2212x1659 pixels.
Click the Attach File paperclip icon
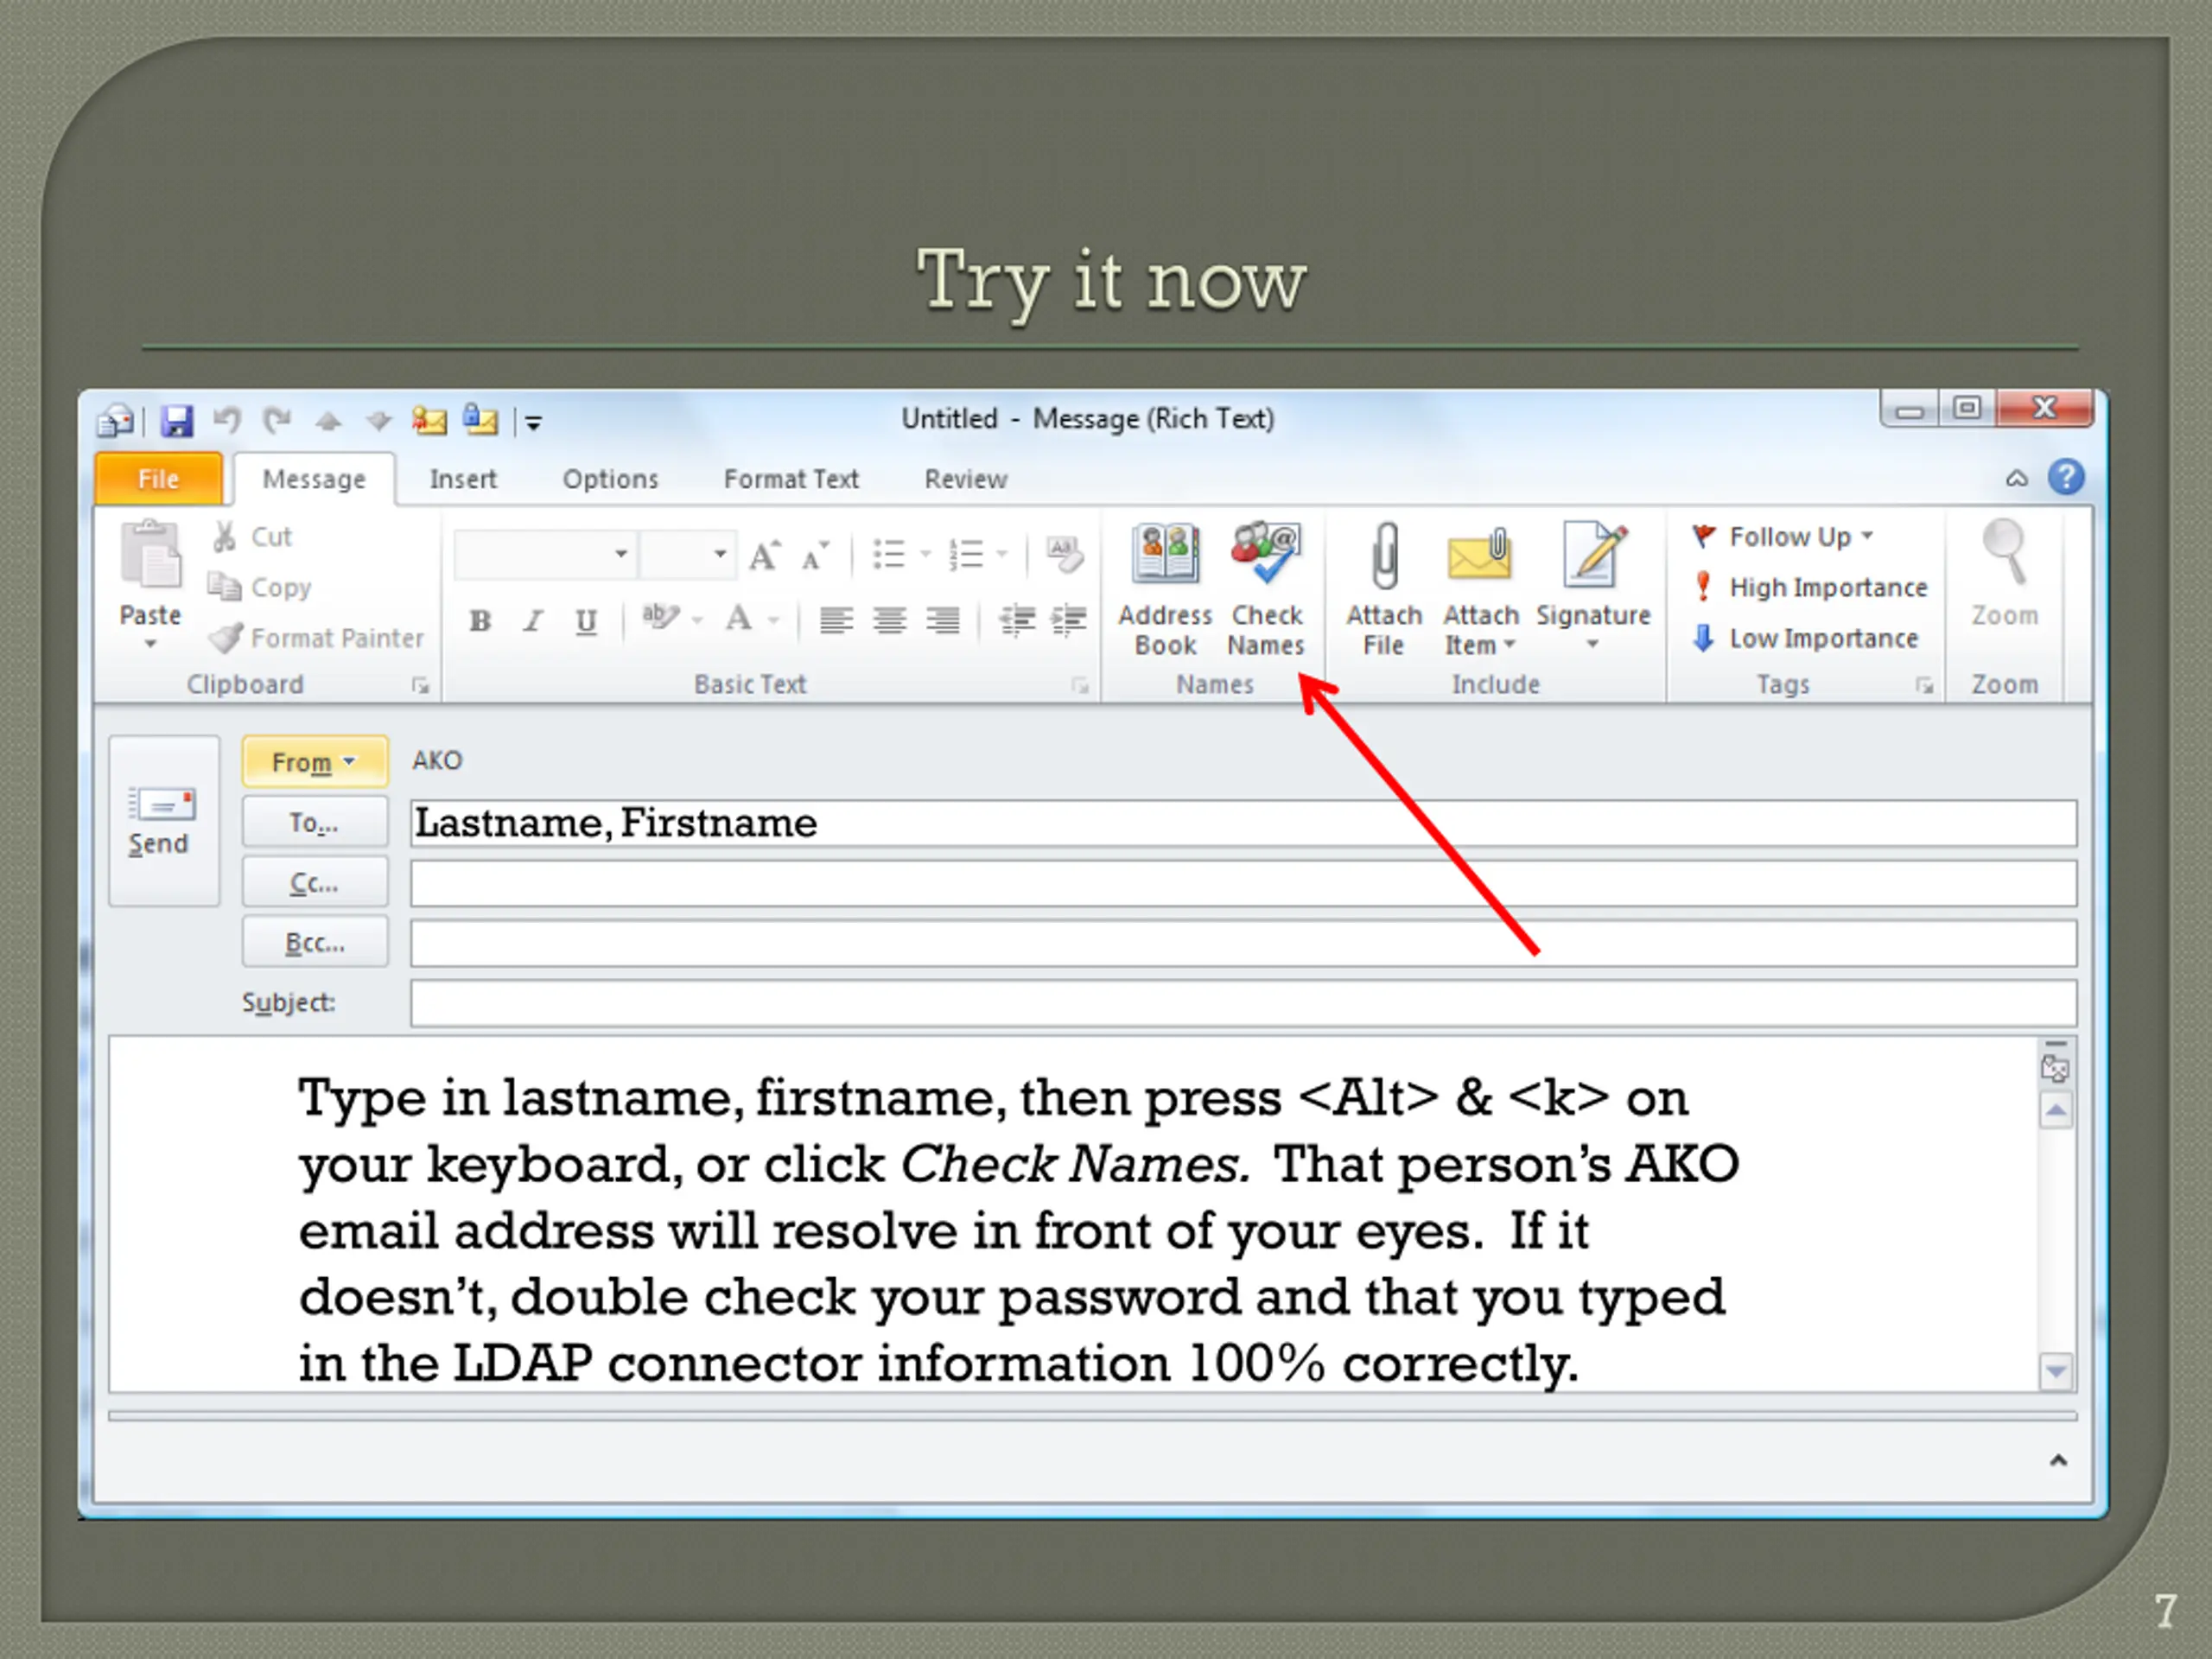1384,556
